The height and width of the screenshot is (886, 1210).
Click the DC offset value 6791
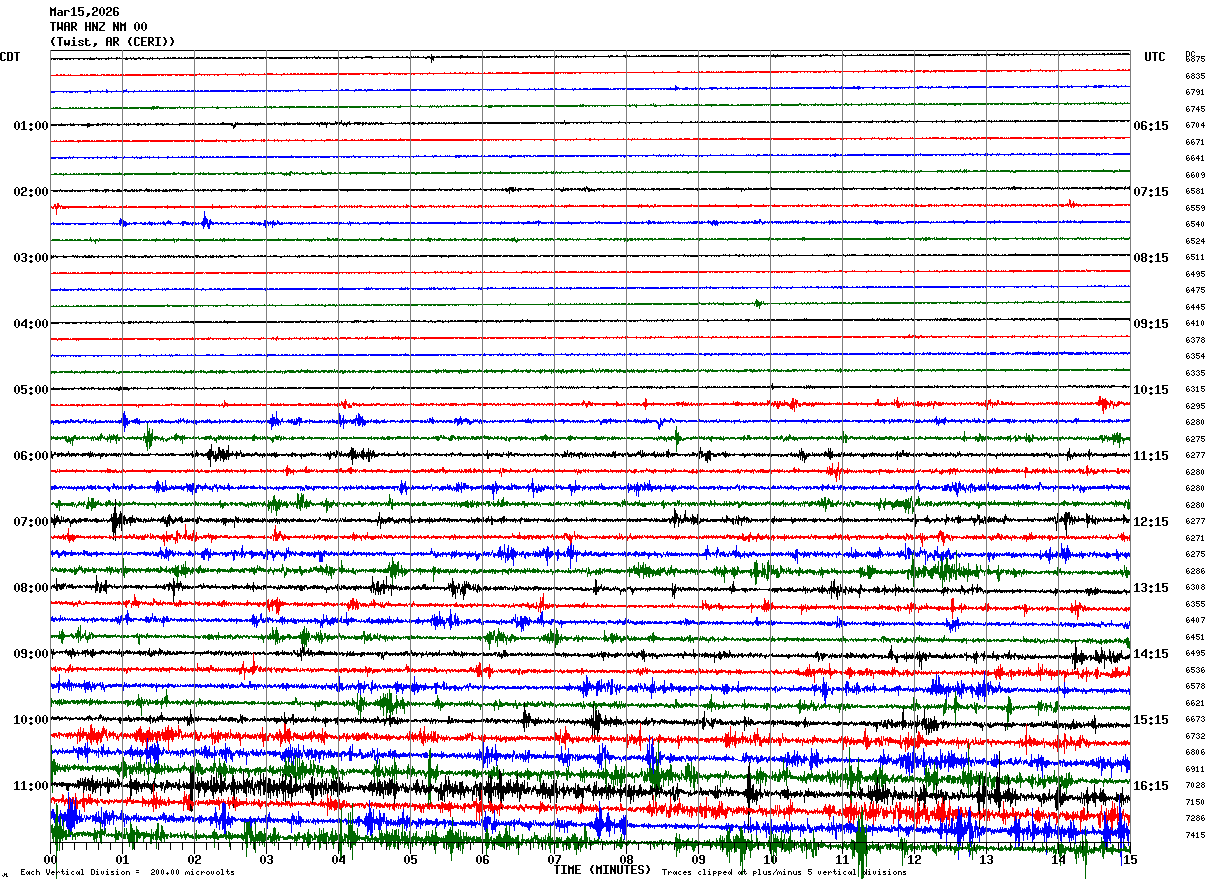pyautogui.click(x=1195, y=93)
